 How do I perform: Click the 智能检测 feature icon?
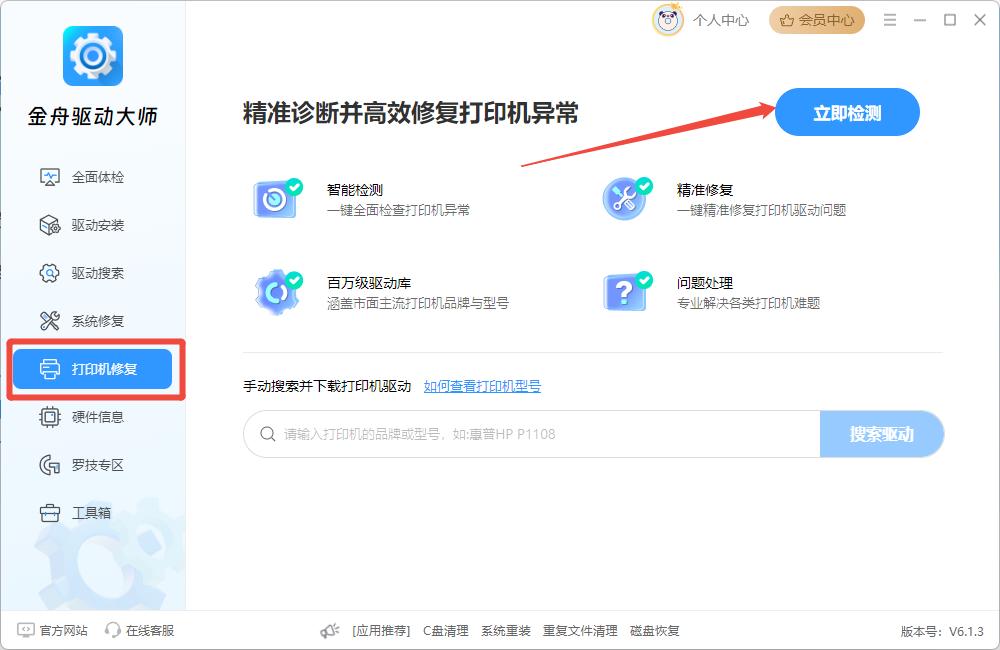coord(276,199)
